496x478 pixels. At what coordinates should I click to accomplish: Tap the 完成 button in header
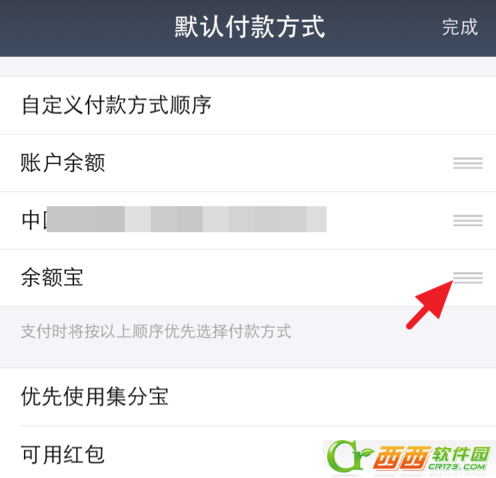pyautogui.click(x=460, y=27)
